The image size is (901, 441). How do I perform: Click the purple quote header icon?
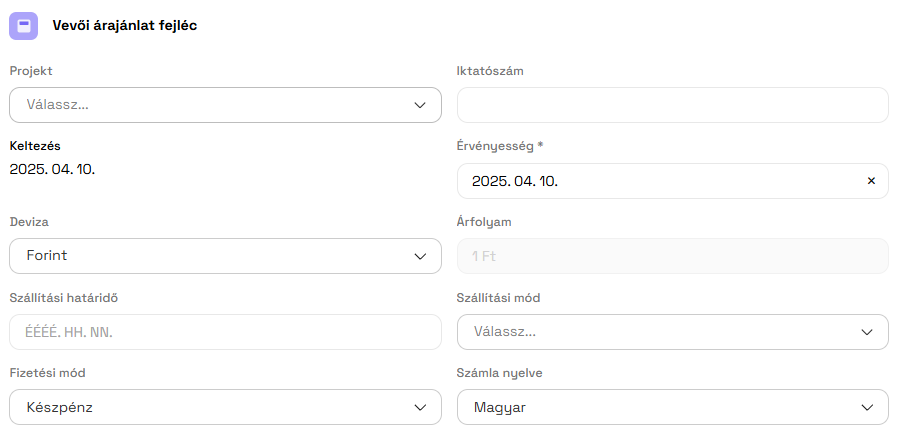(23, 26)
